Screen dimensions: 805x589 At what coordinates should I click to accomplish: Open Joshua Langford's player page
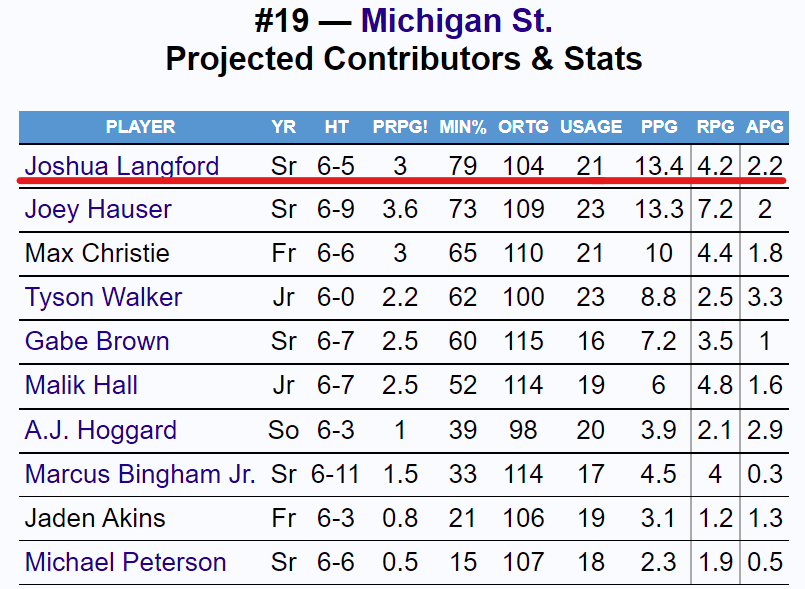click(x=122, y=166)
